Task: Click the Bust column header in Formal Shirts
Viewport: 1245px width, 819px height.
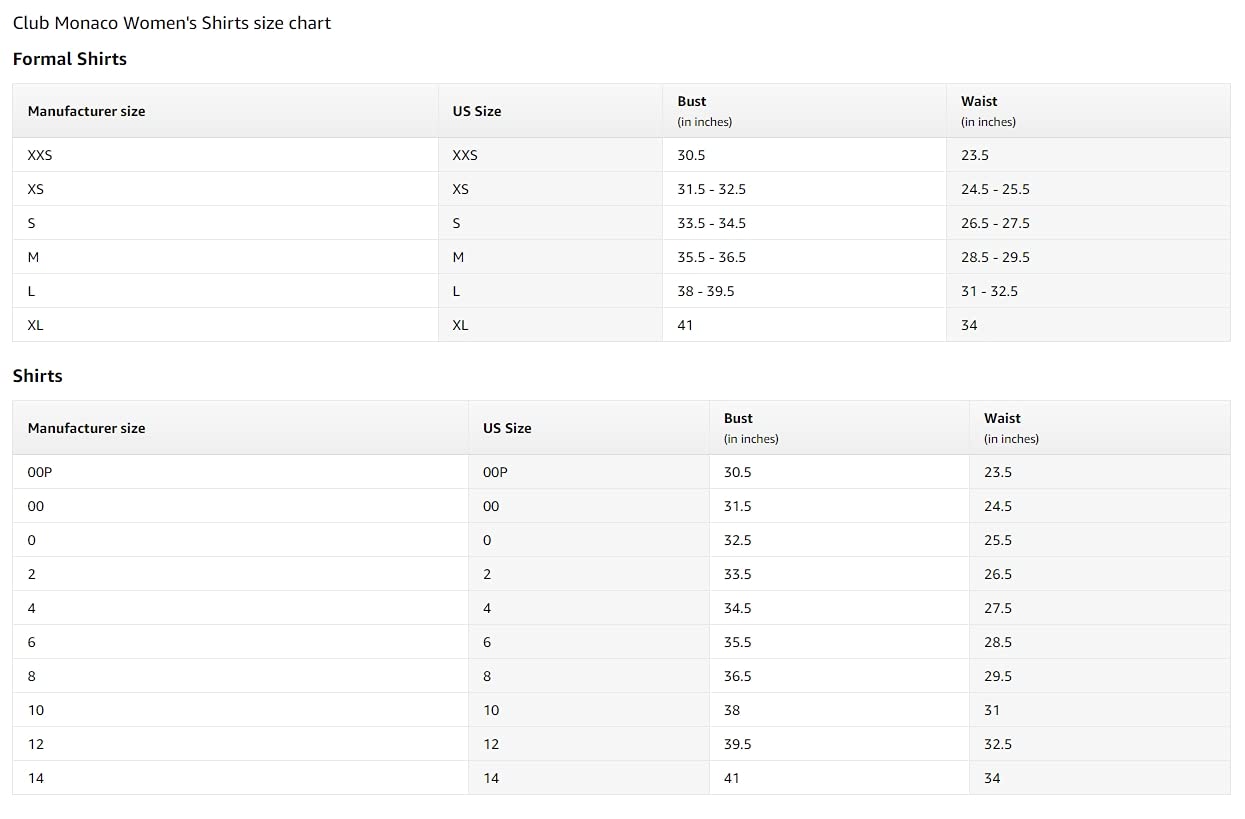Action: pyautogui.click(x=804, y=111)
